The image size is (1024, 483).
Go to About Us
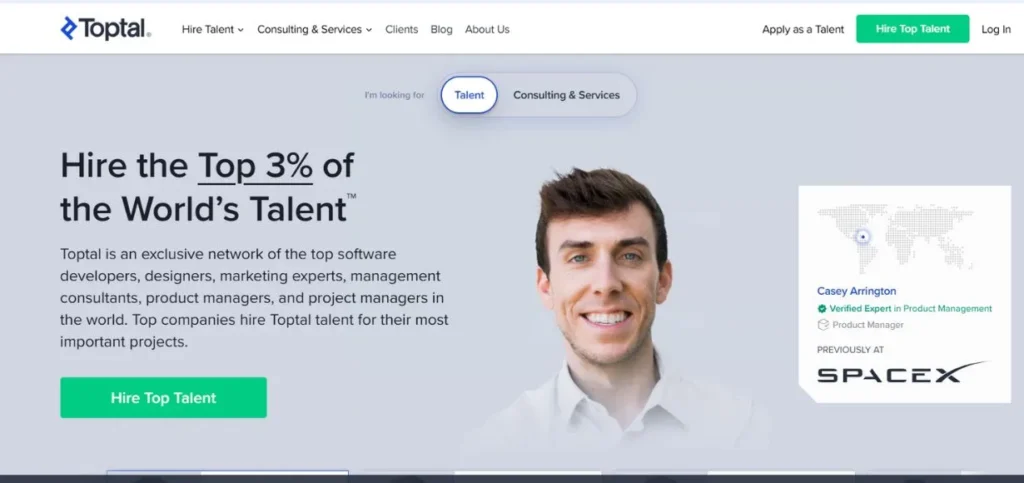[x=487, y=29]
